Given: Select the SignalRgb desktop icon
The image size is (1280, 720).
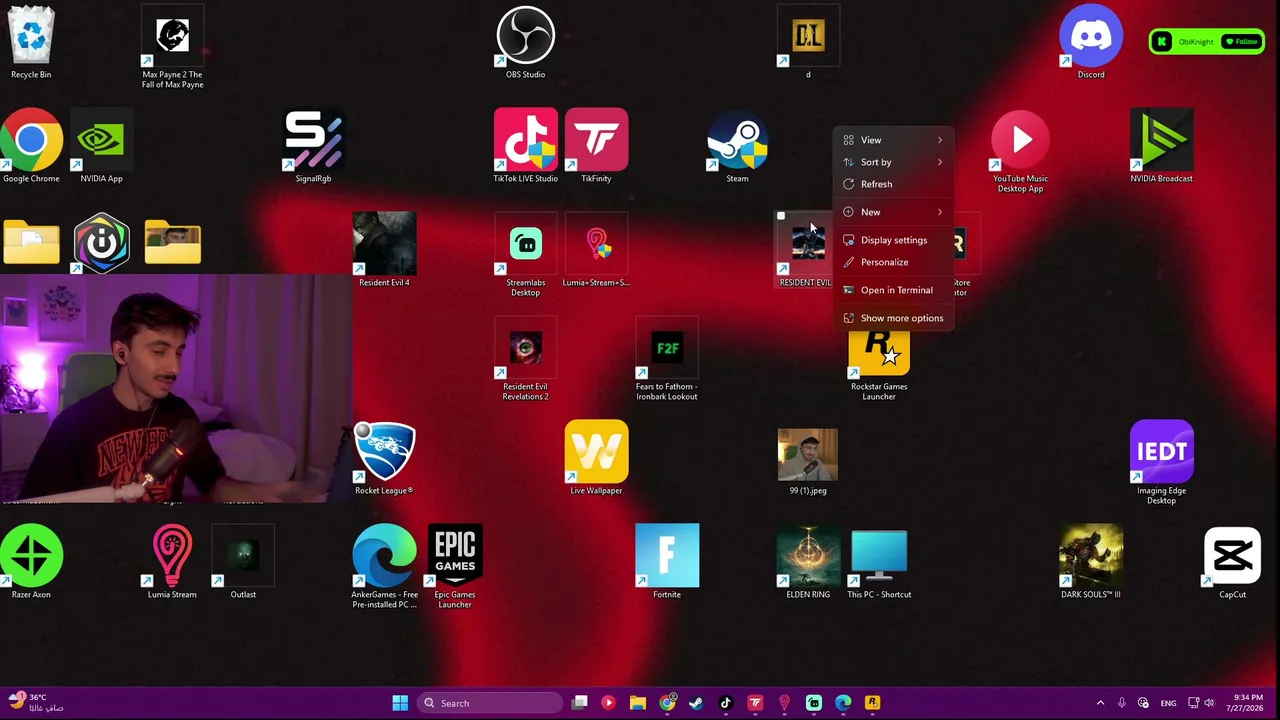Looking at the screenshot, I should 313,147.
